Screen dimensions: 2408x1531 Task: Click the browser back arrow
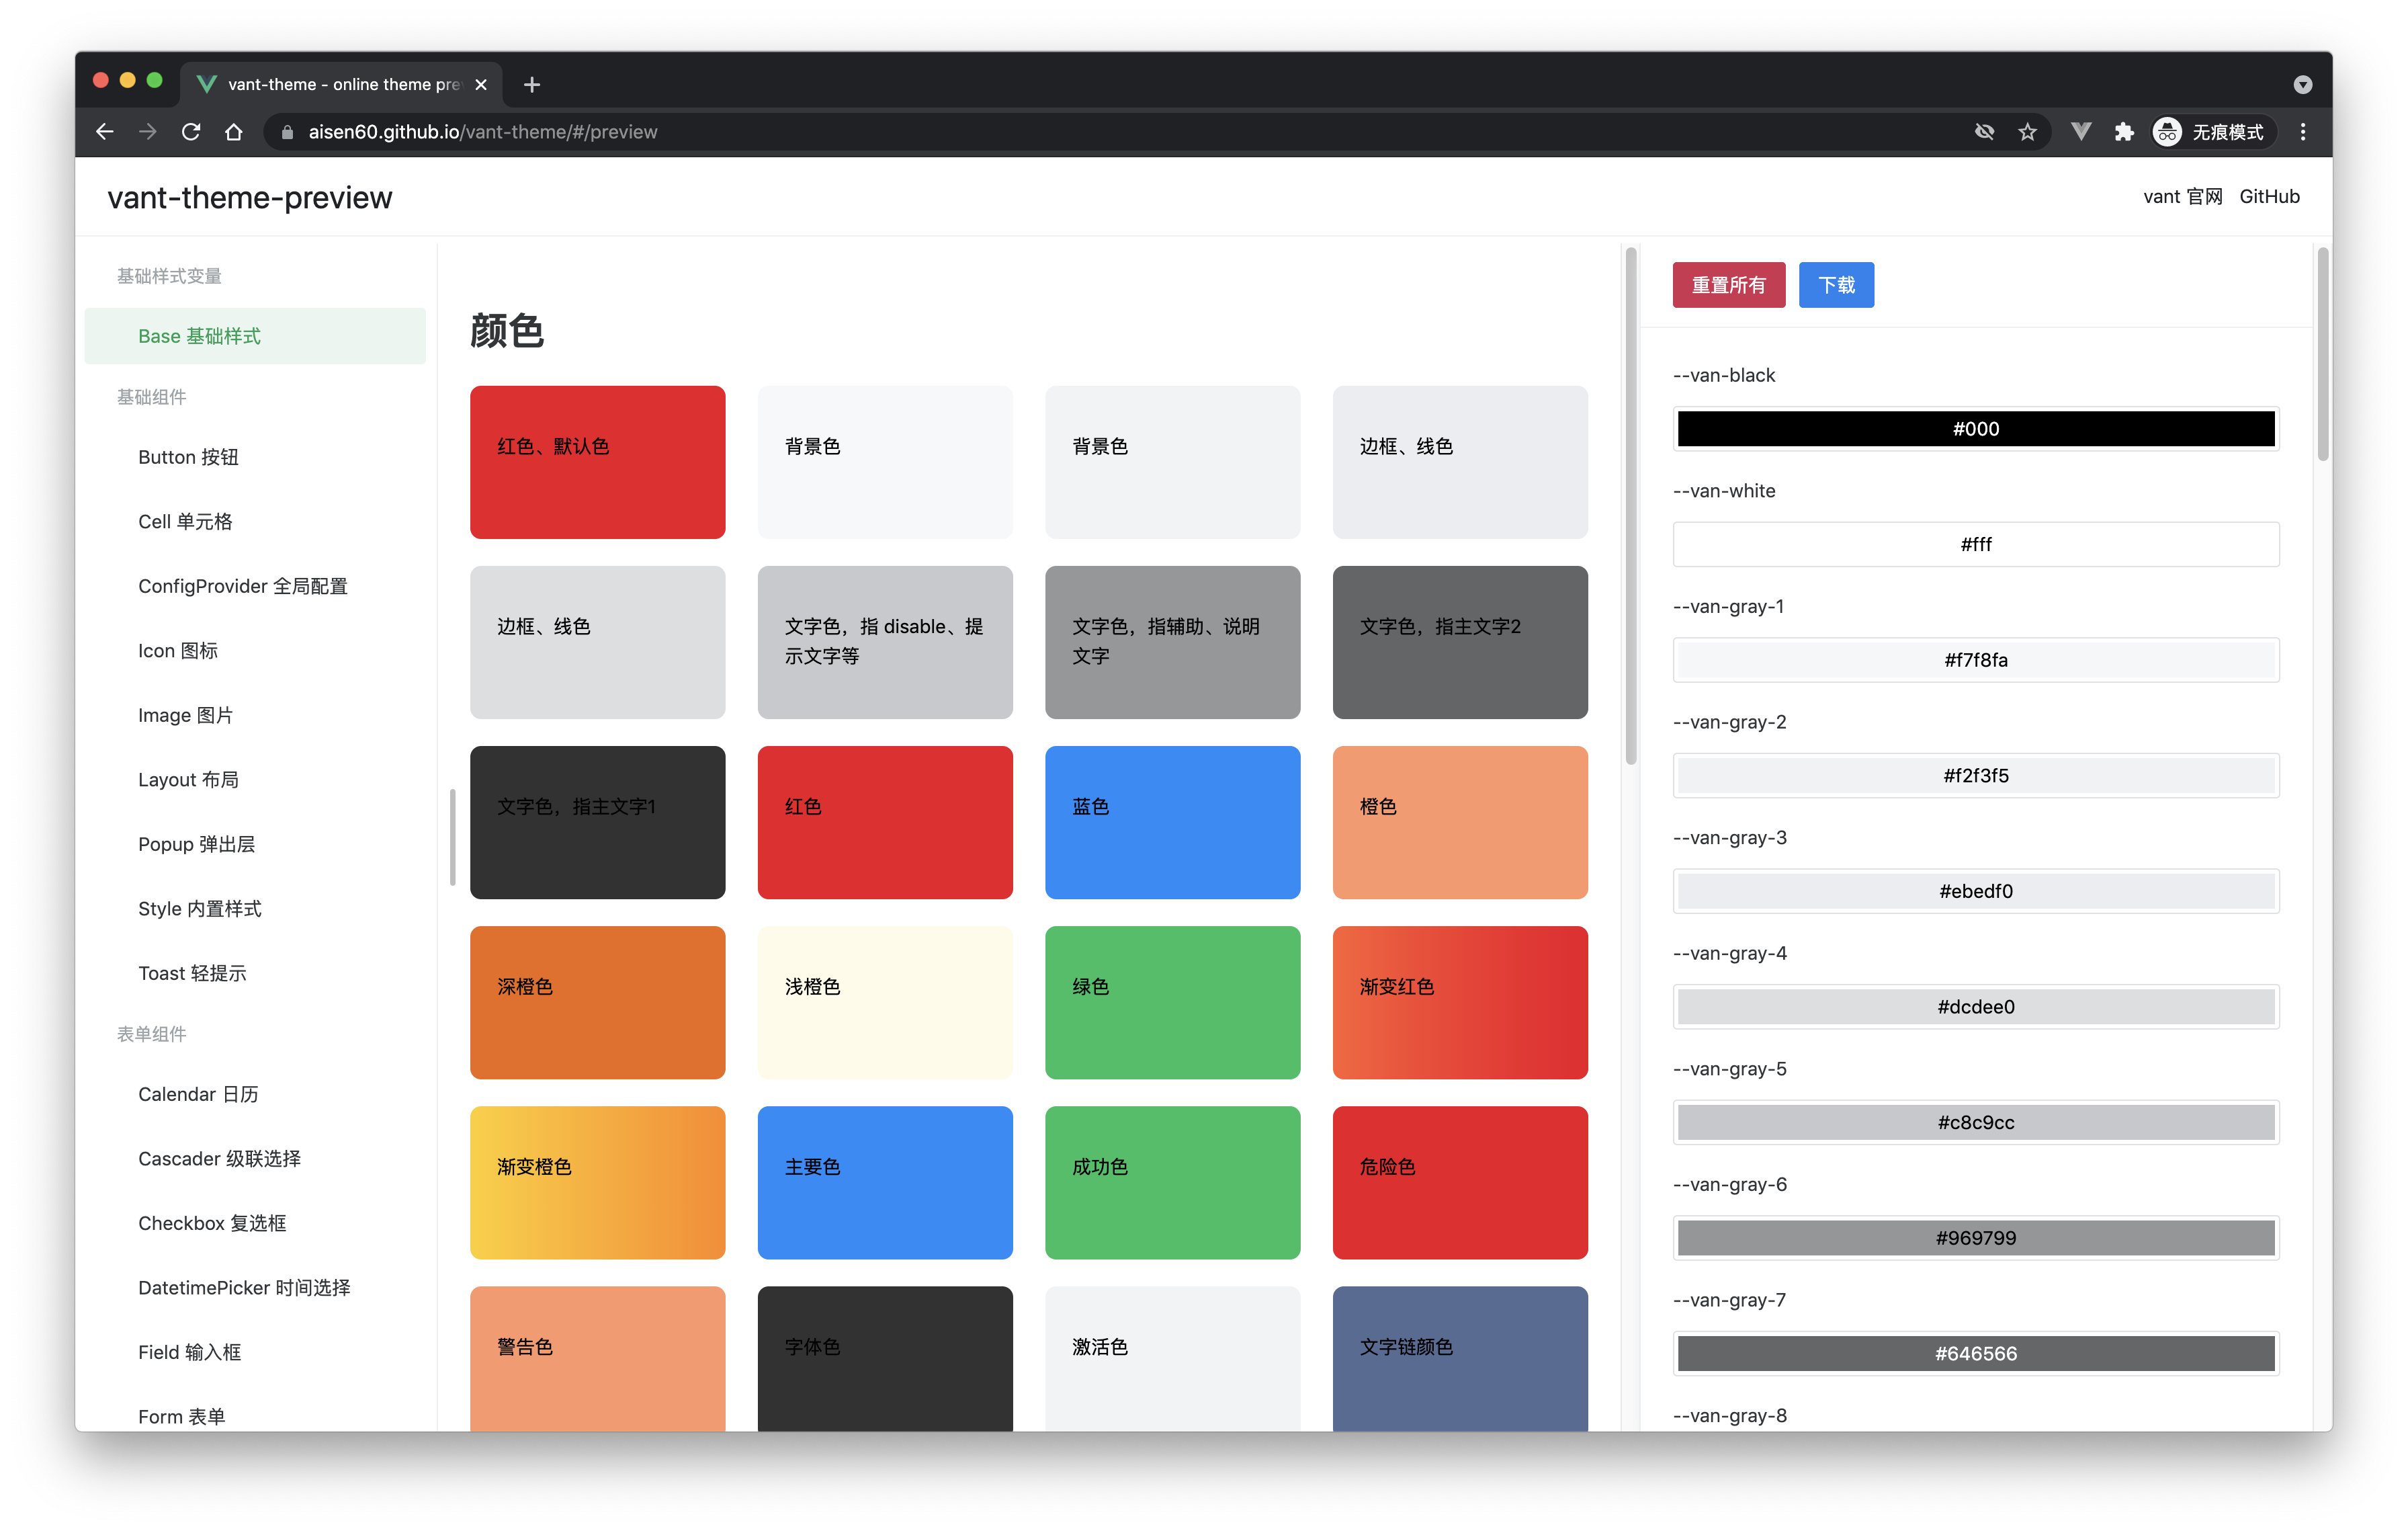[104, 131]
